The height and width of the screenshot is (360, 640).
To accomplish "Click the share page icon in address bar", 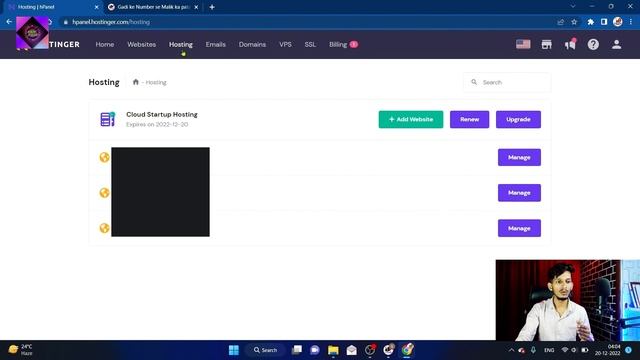I will [560, 22].
